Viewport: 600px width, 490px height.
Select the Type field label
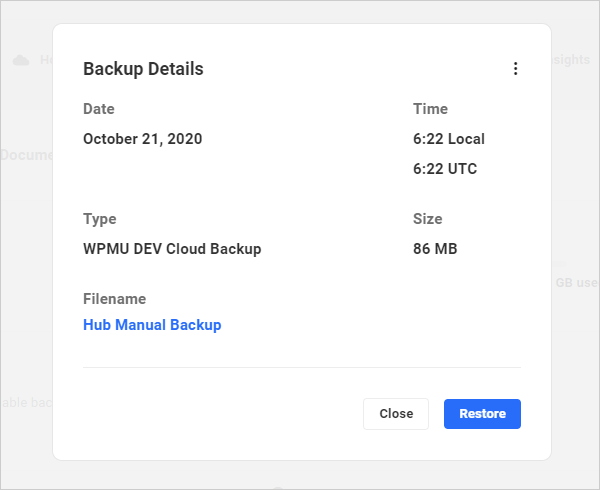point(100,219)
